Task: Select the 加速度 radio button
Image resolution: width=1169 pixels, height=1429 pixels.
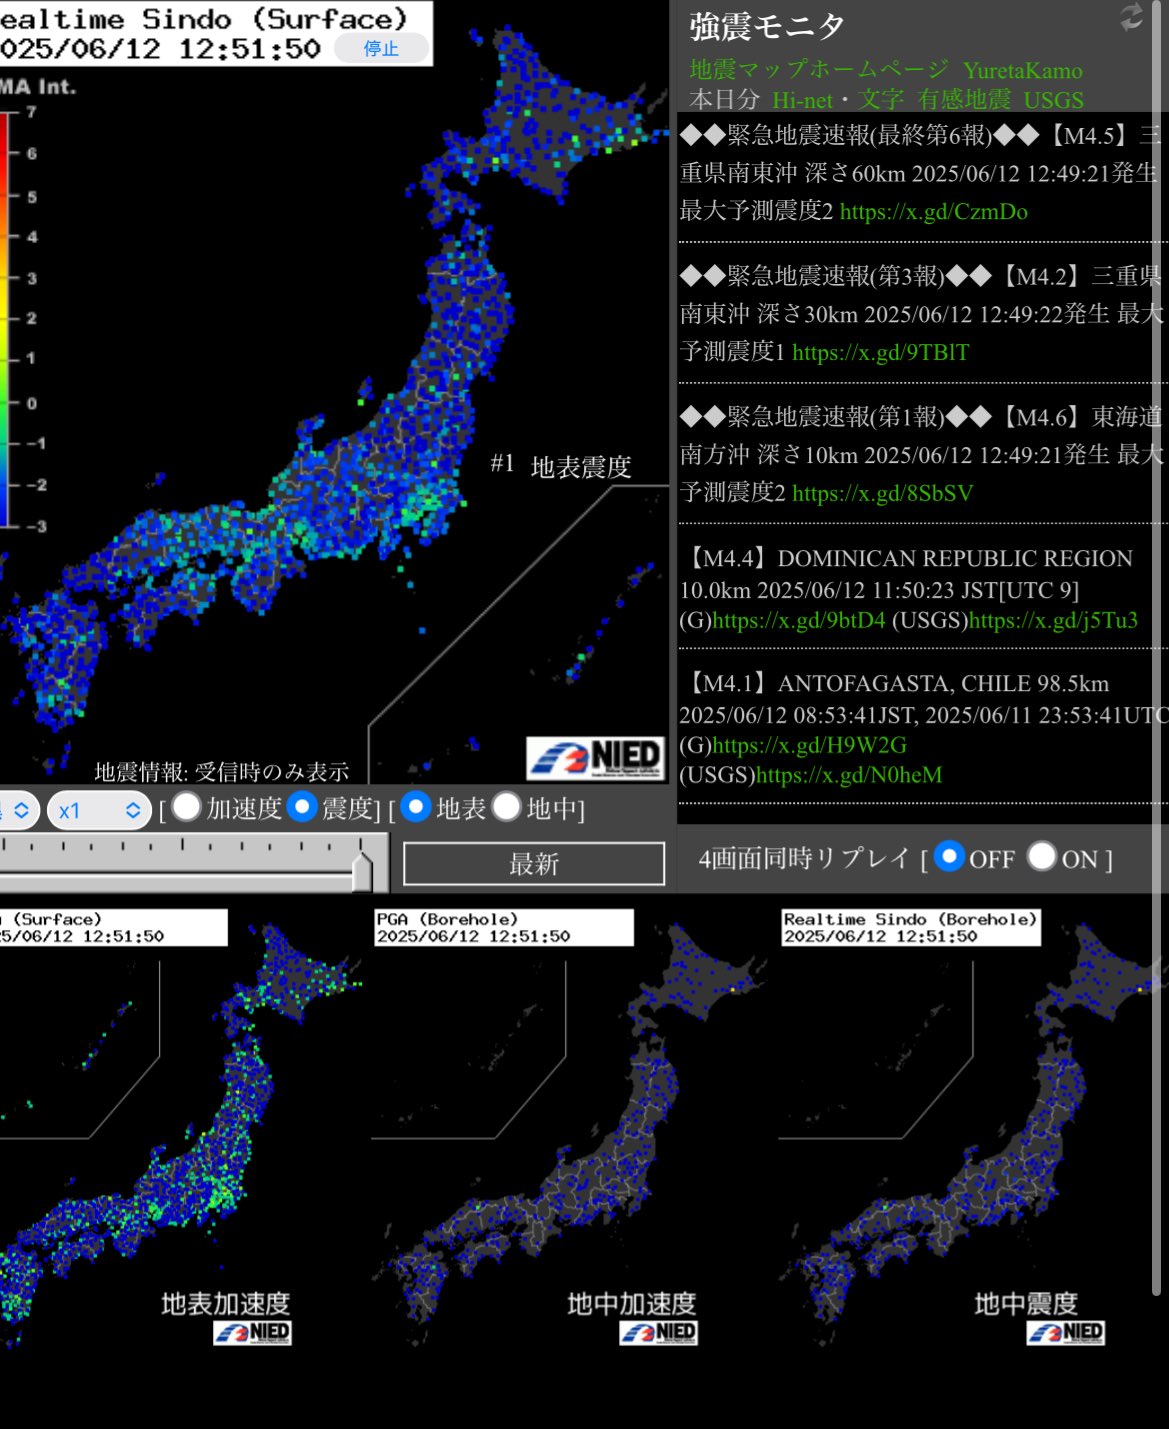Action: coord(187,807)
